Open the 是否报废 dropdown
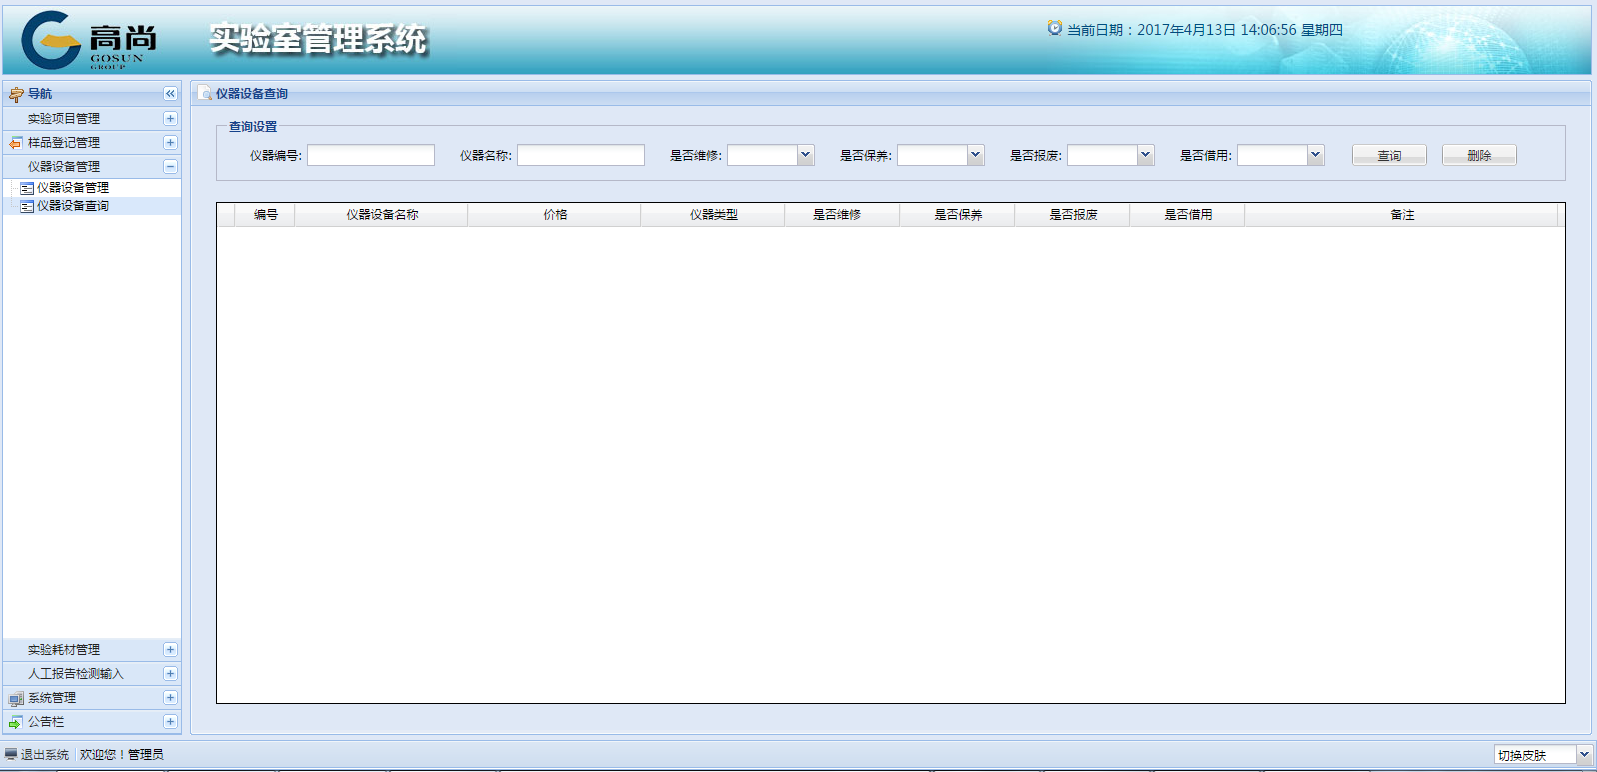Image resolution: width=1597 pixels, height=772 pixels. pyautogui.click(x=1145, y=155)
